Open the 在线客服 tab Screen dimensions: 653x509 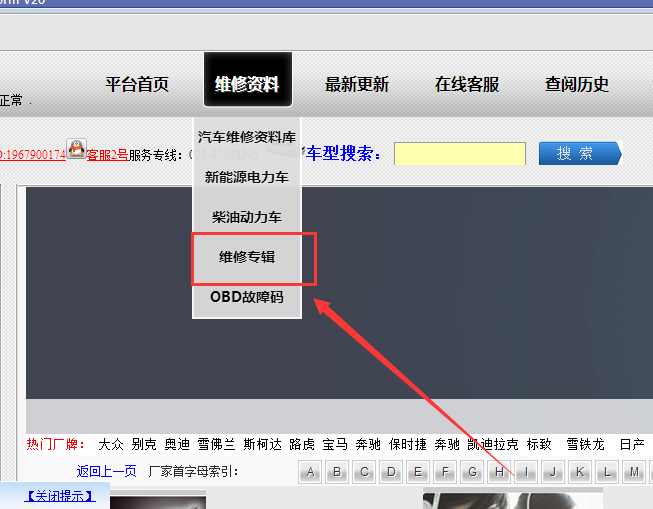point(467,85)
